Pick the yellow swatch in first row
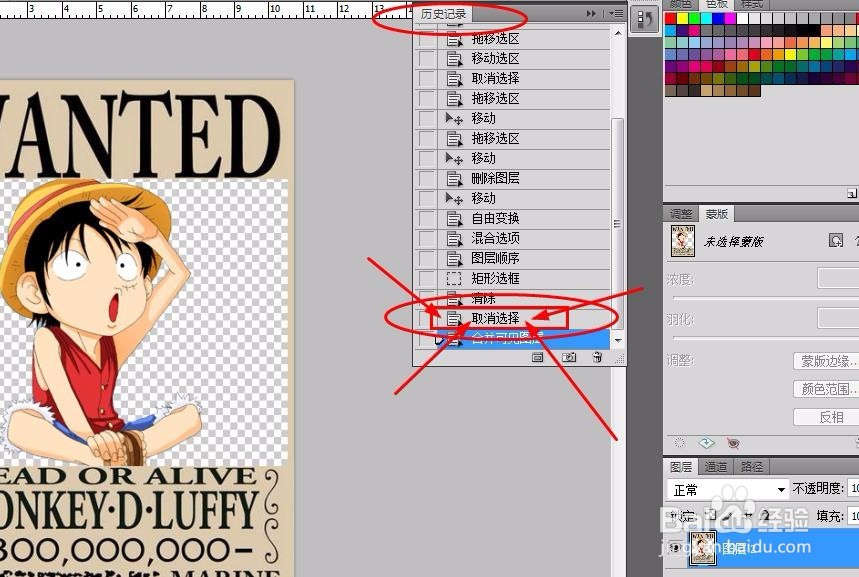 [683, 19]
